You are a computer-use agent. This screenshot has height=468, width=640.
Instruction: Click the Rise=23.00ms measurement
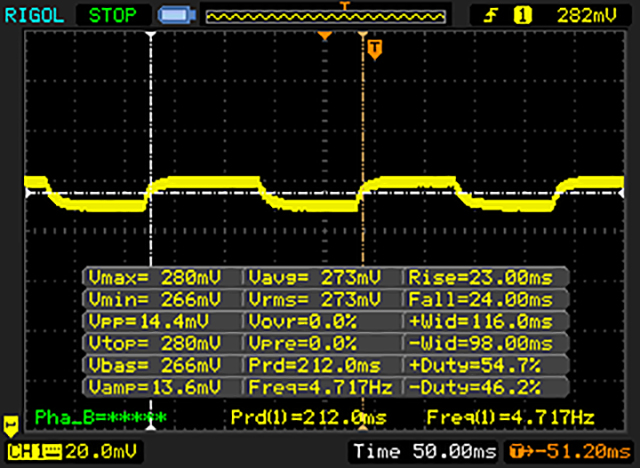[480, 278]
